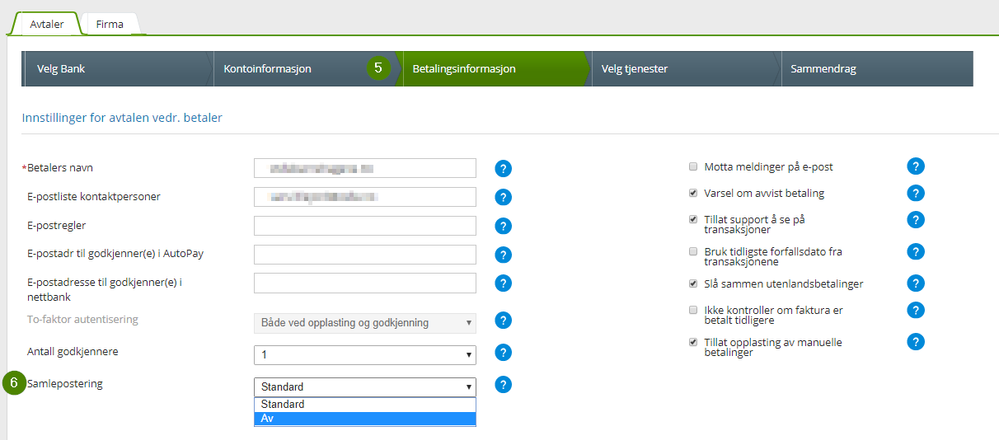The image size is (999, 440).
Task: Click the heading Innstillinger for avtalen vedr. betaler
Action: coord(122,118)
